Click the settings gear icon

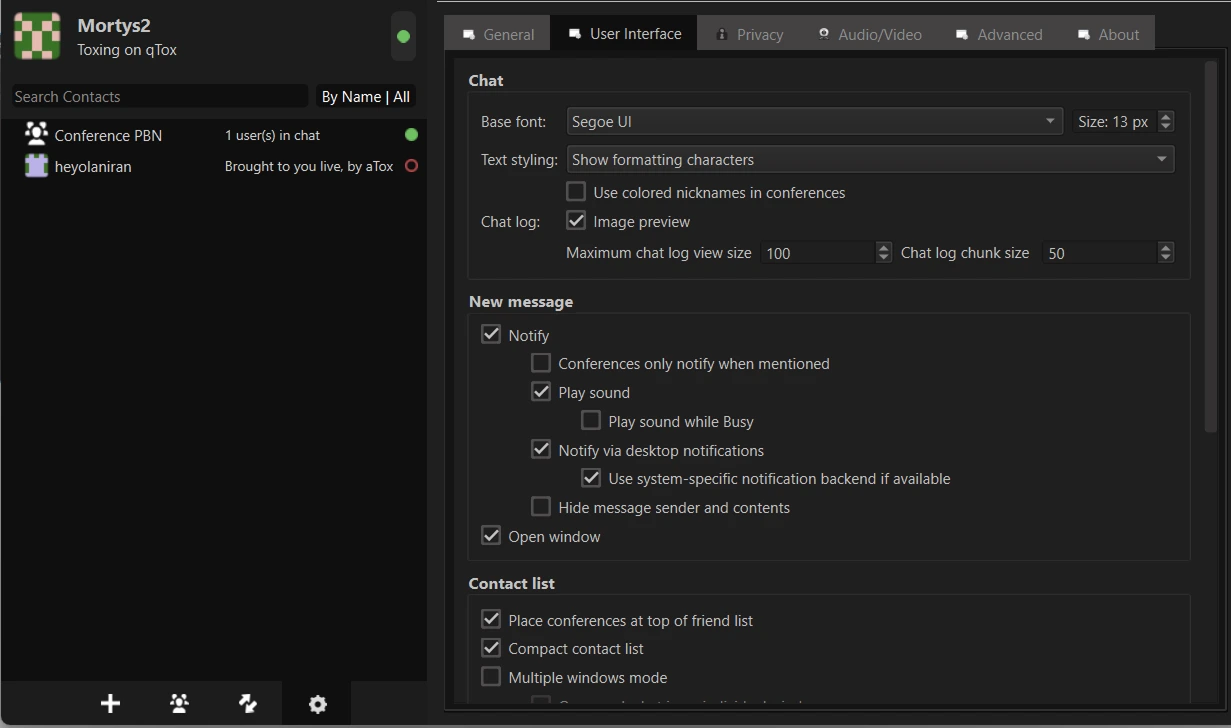tap(317, 704)
